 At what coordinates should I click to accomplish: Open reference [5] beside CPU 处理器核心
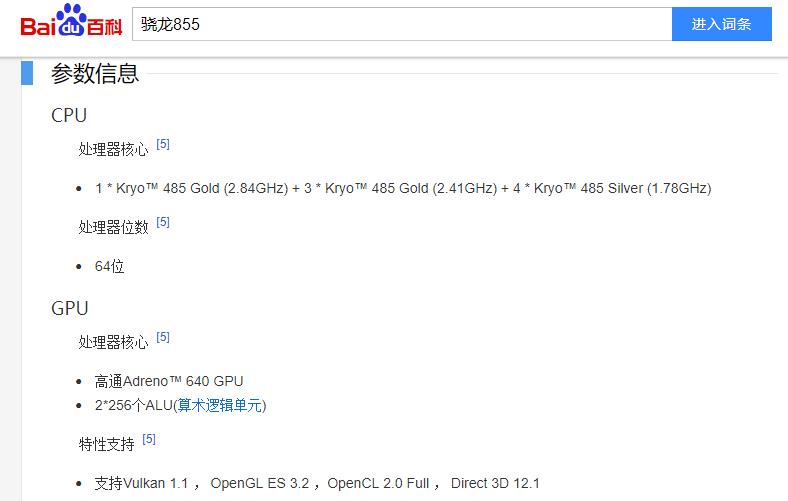click(x=163, y=144)
